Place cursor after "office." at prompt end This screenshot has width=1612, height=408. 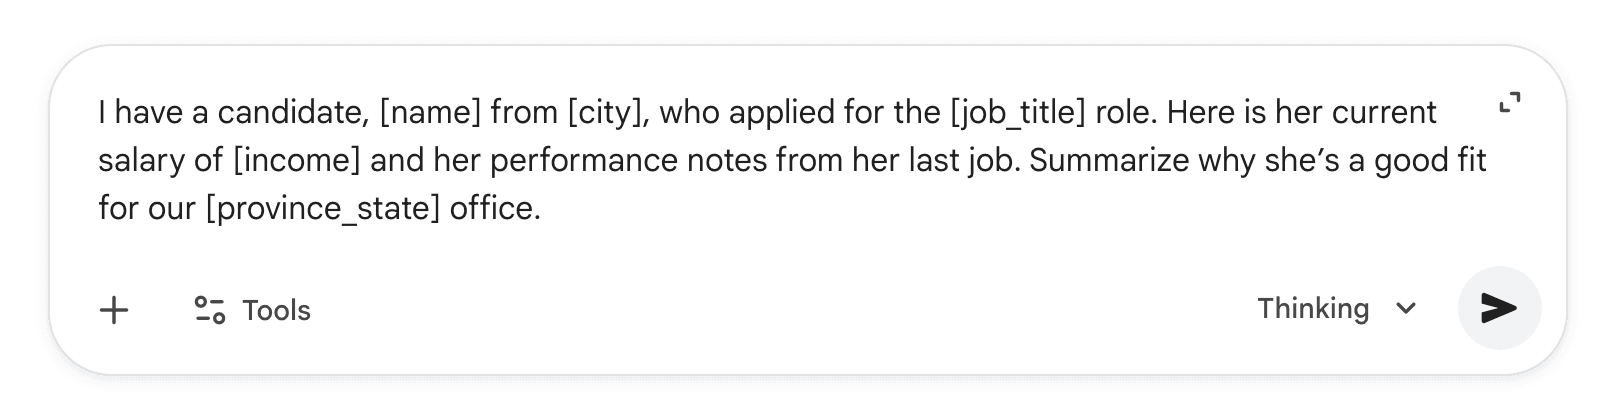(x=541, y=208)
